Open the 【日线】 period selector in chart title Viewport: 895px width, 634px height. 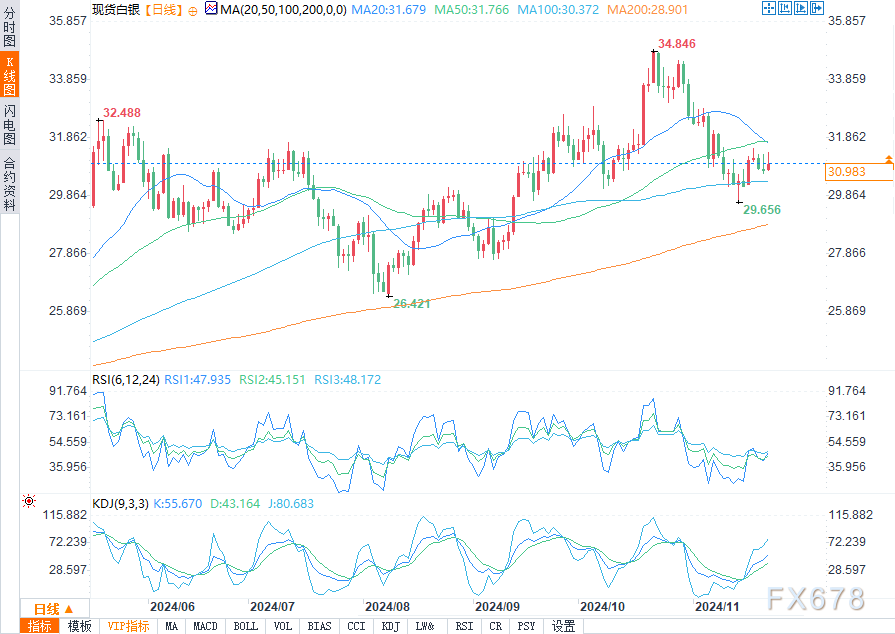click(x=162, y=8)
